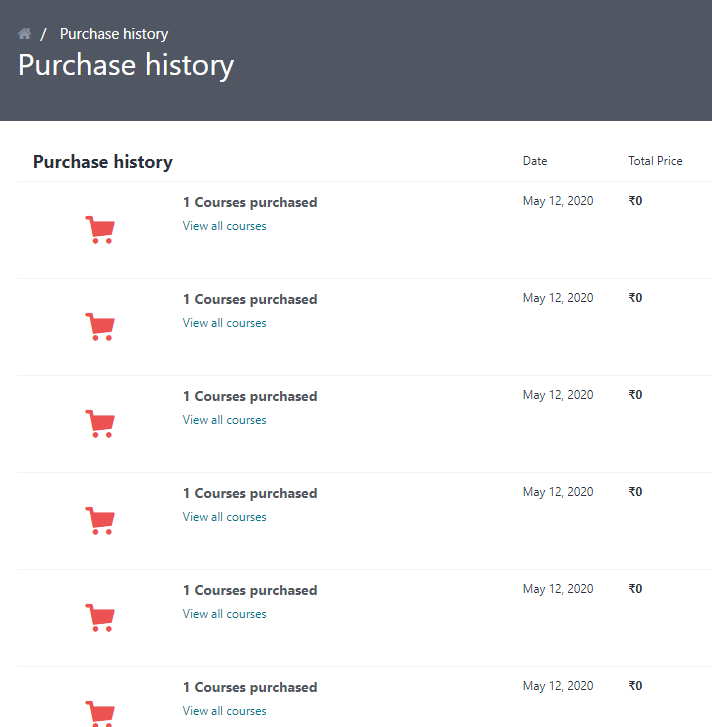This screenshot has width=712, height=727.
Task: Open "View all courses" for fifth purchase
Action: coord(224,614)
